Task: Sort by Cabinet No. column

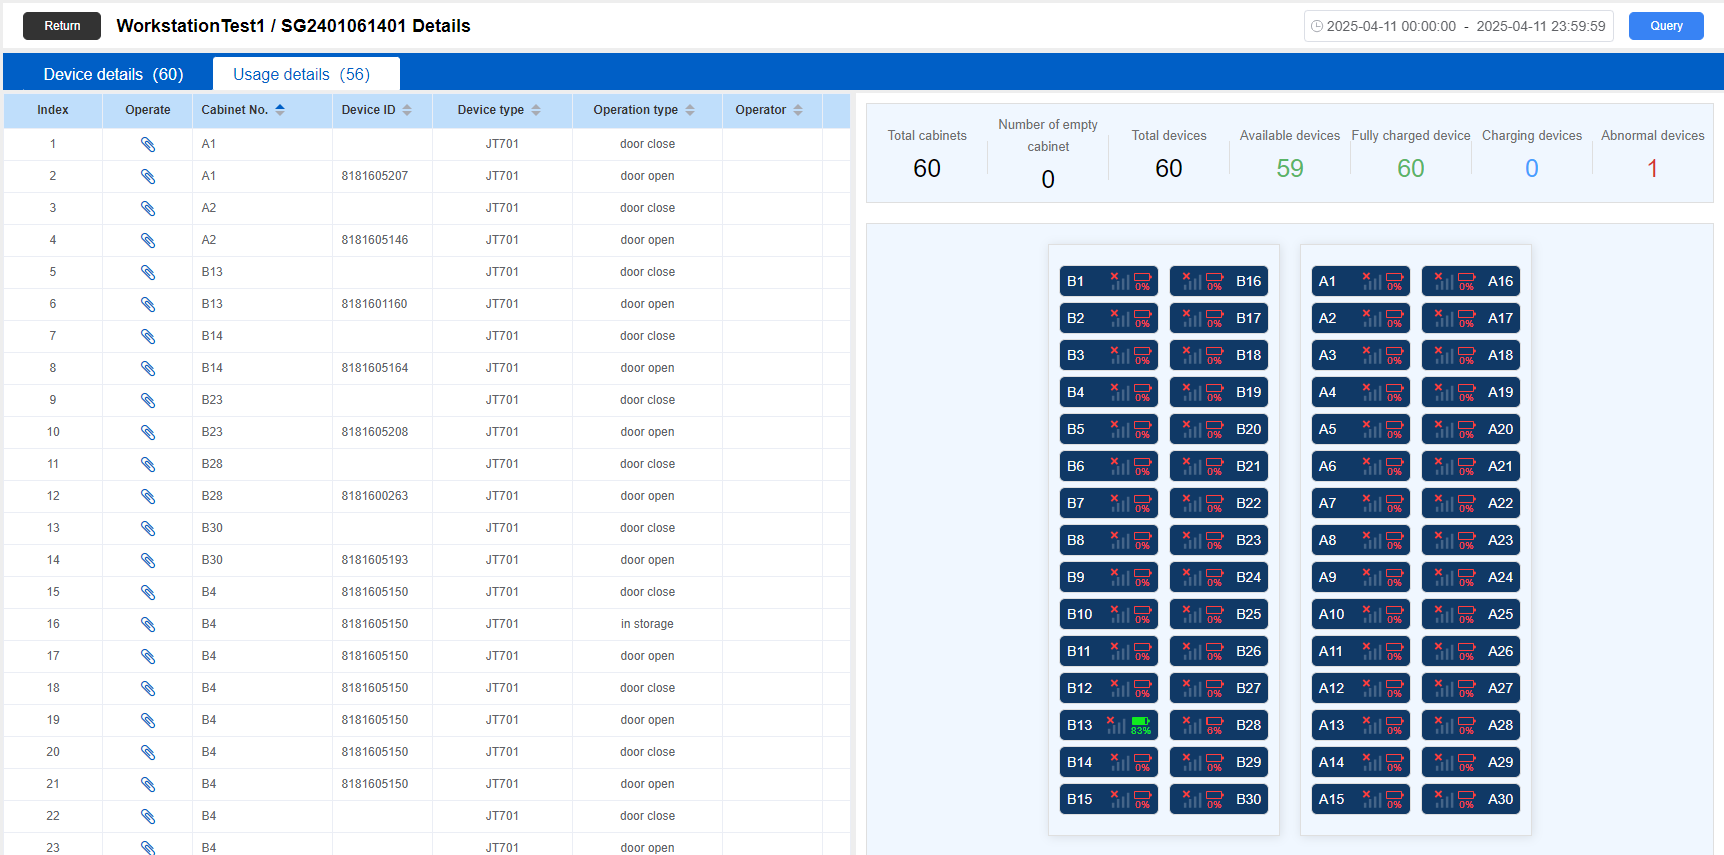Action: [x=280, y=110]
